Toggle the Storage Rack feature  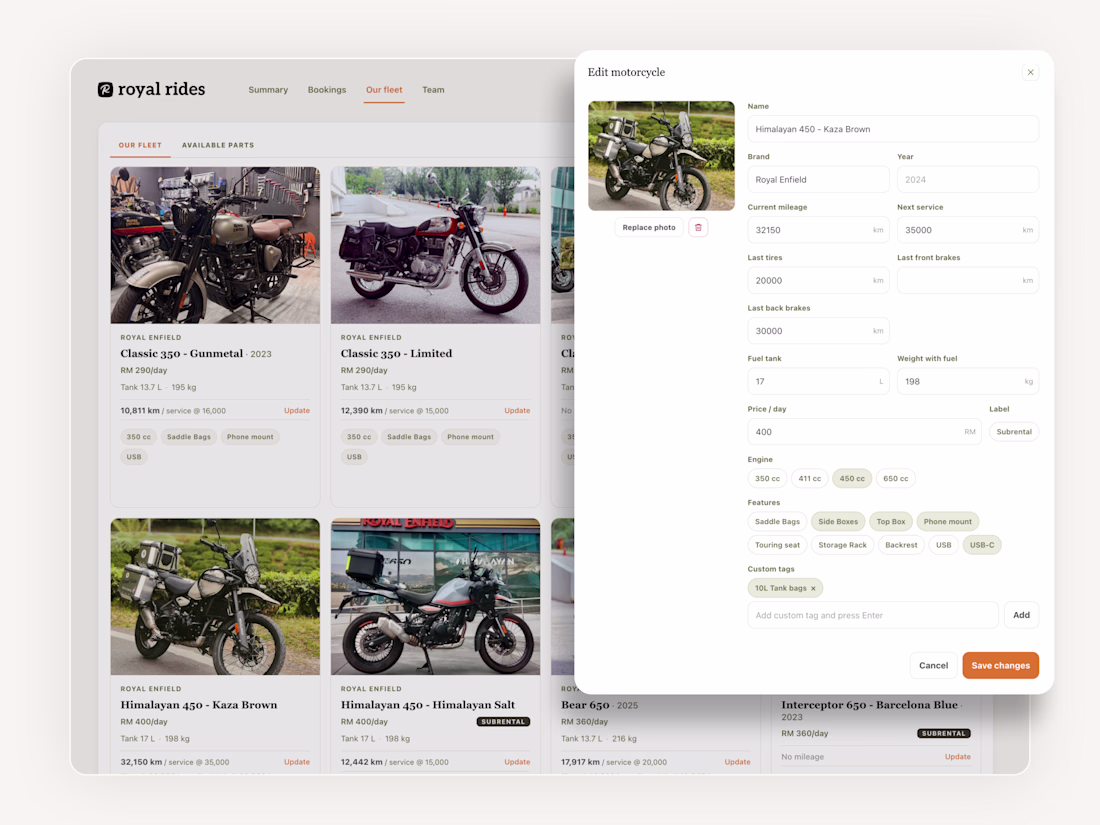click(x=842, y=545)
